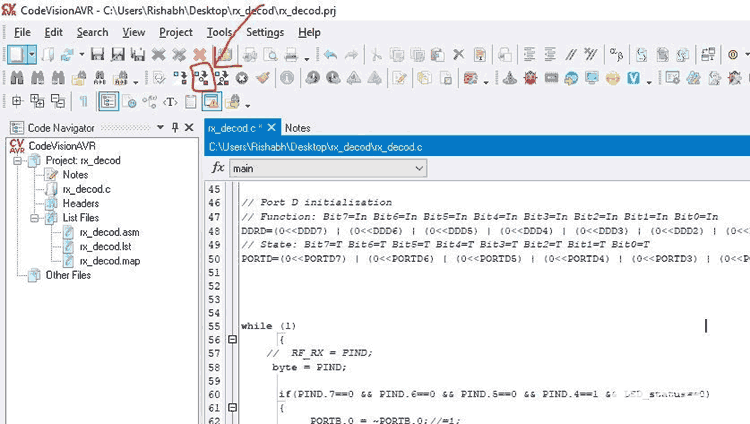Find text using the first binoculars icon

[x=17, y=77]
